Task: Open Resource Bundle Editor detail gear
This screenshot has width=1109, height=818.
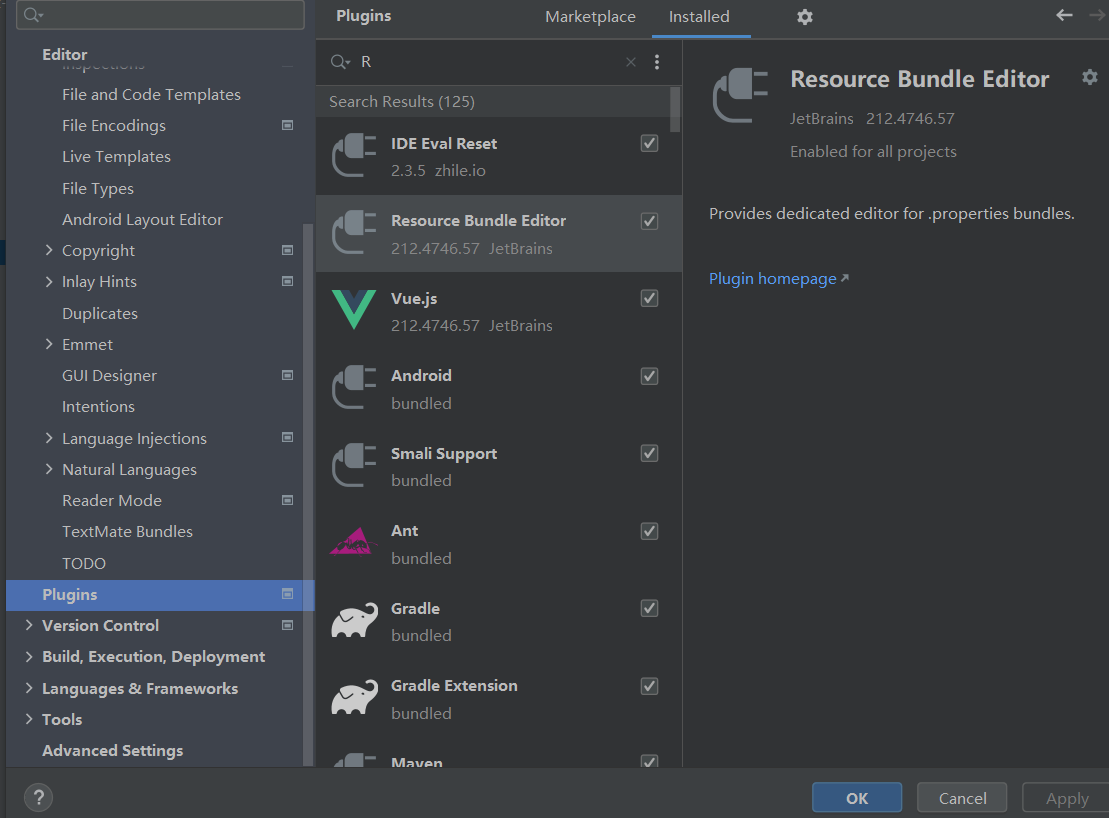Action: pyautogui.click(x=1090, y=77)
